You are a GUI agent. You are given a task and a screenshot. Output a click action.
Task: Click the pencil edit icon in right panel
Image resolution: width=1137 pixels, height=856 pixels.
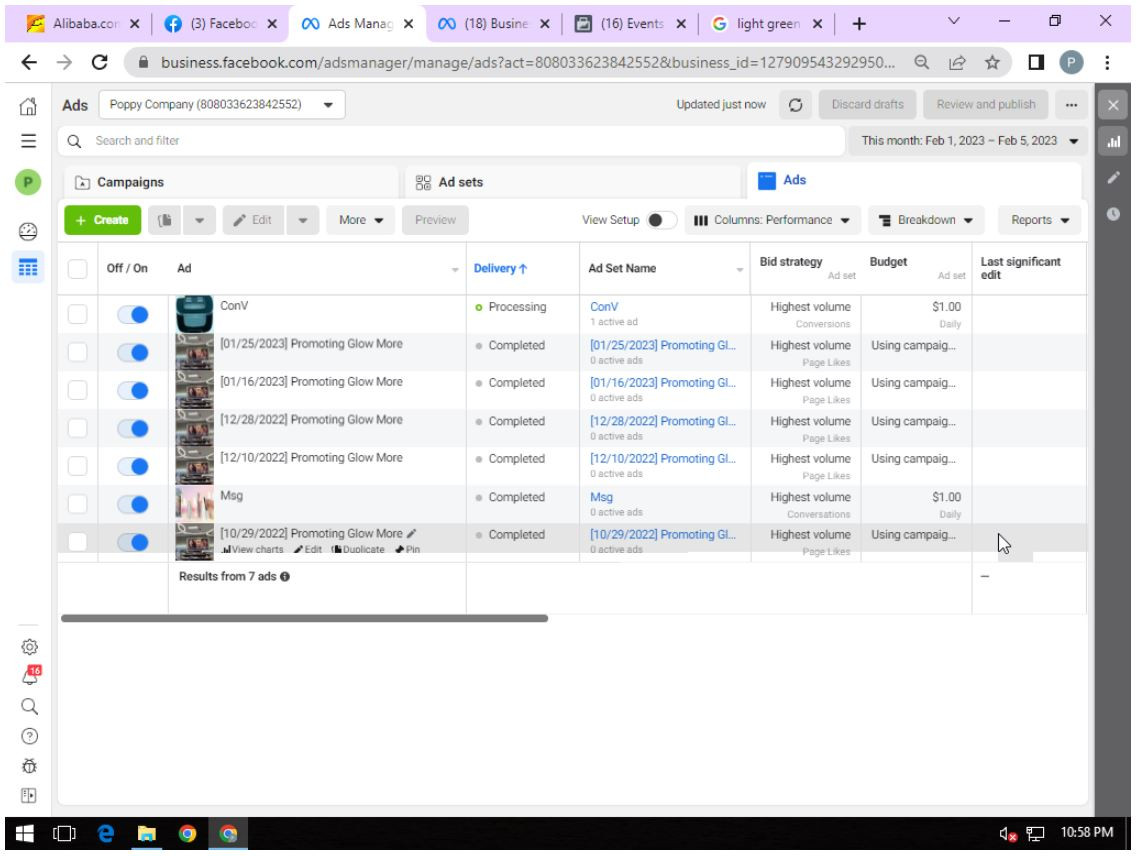pyautogui.click(x=1113, y=178)
